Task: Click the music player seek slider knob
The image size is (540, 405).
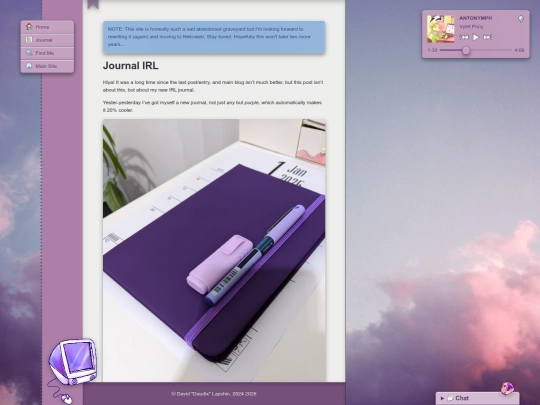Action: [x=466, y=51]
